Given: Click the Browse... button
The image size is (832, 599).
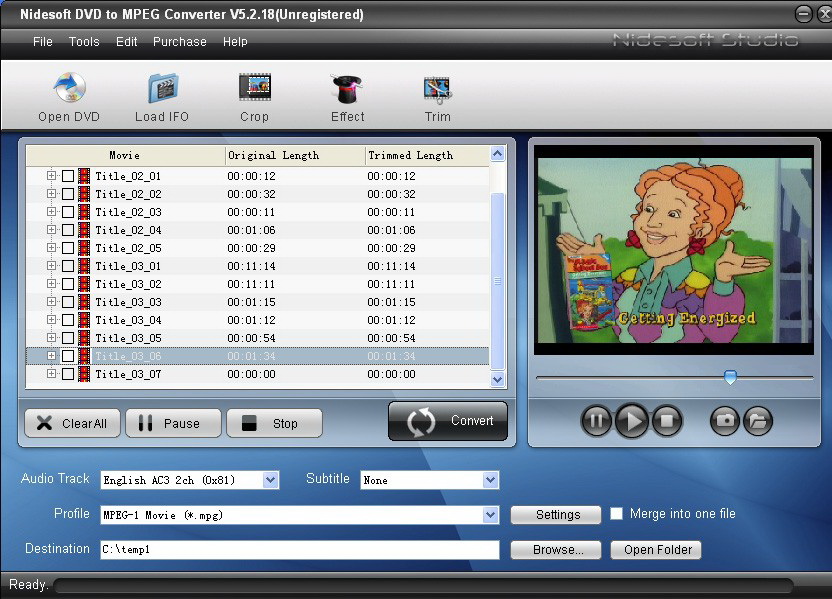Looking at the screenshot, I should point(556,550).
